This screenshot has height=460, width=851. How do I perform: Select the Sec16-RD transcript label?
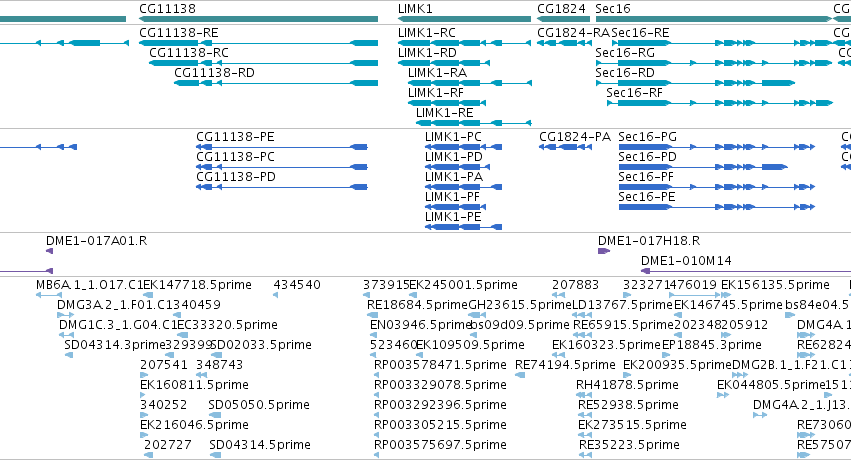tap(625, 73)
